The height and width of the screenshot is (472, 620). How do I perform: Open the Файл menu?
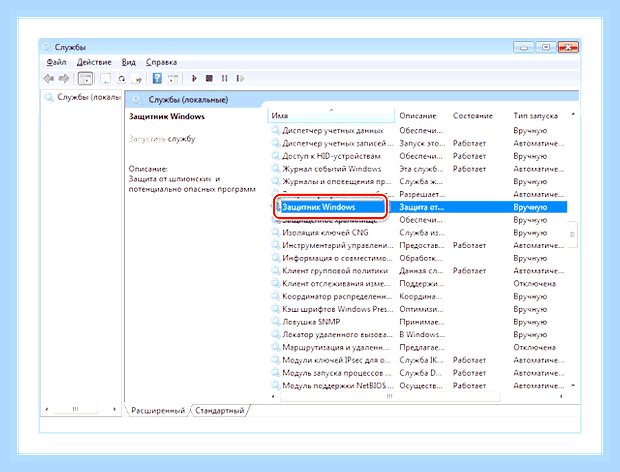tap(56, 62)
